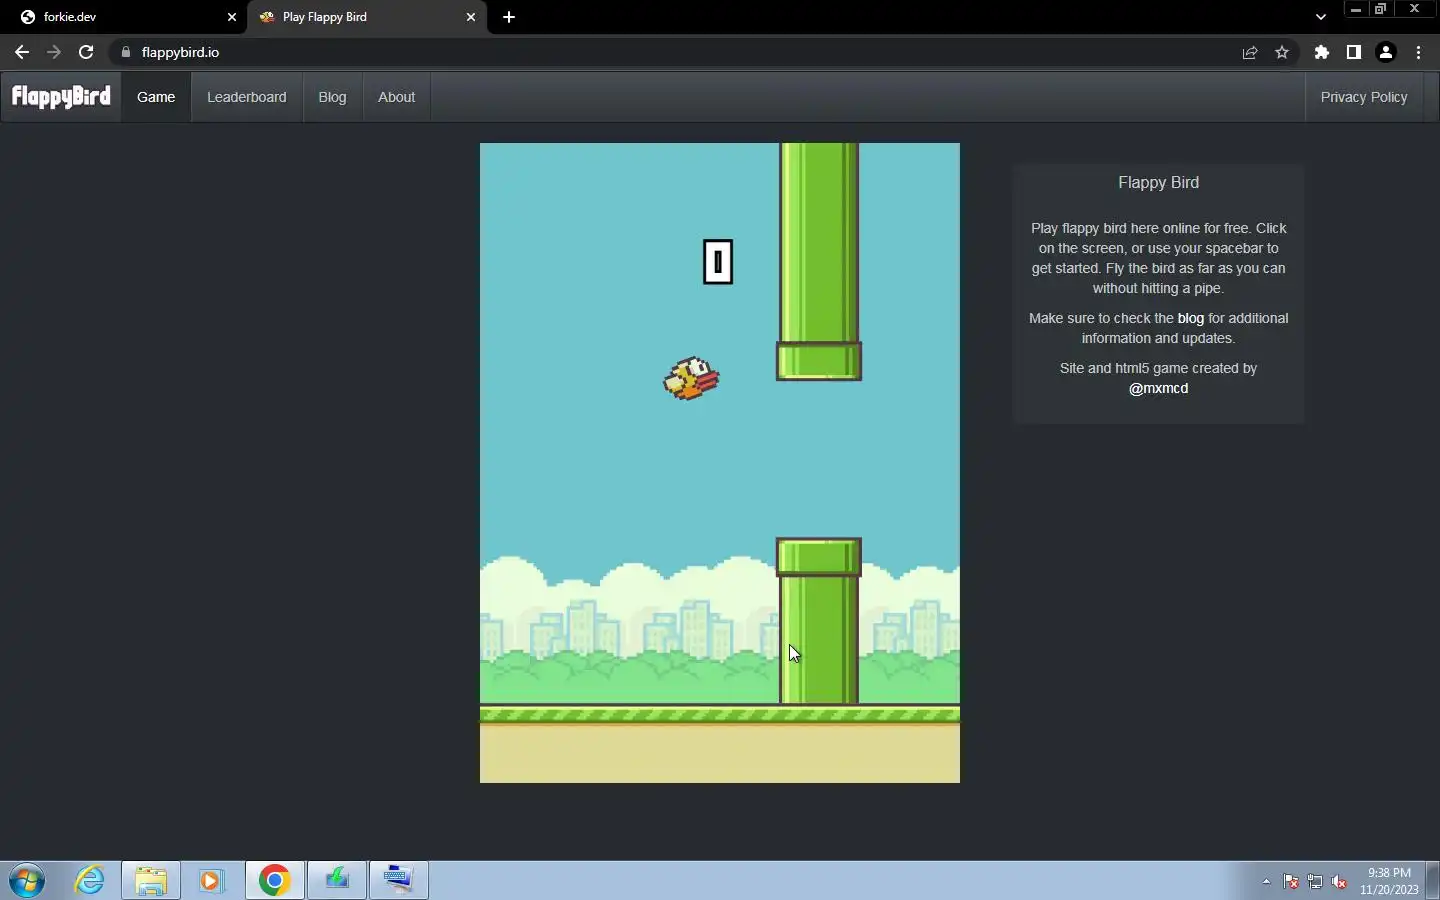Screen dimensions: 1440x900
Task: Restore down the Chrome window
Action: pyautogui.click(x=1381, y=9)
